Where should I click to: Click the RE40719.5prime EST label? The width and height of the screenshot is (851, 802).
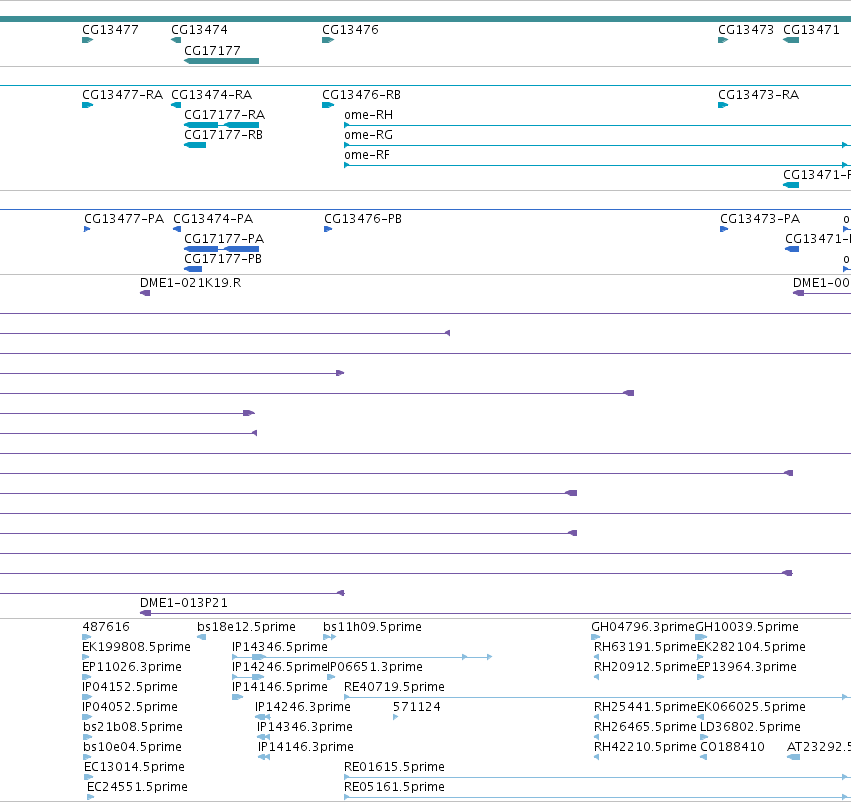click(x=394, y=687)
